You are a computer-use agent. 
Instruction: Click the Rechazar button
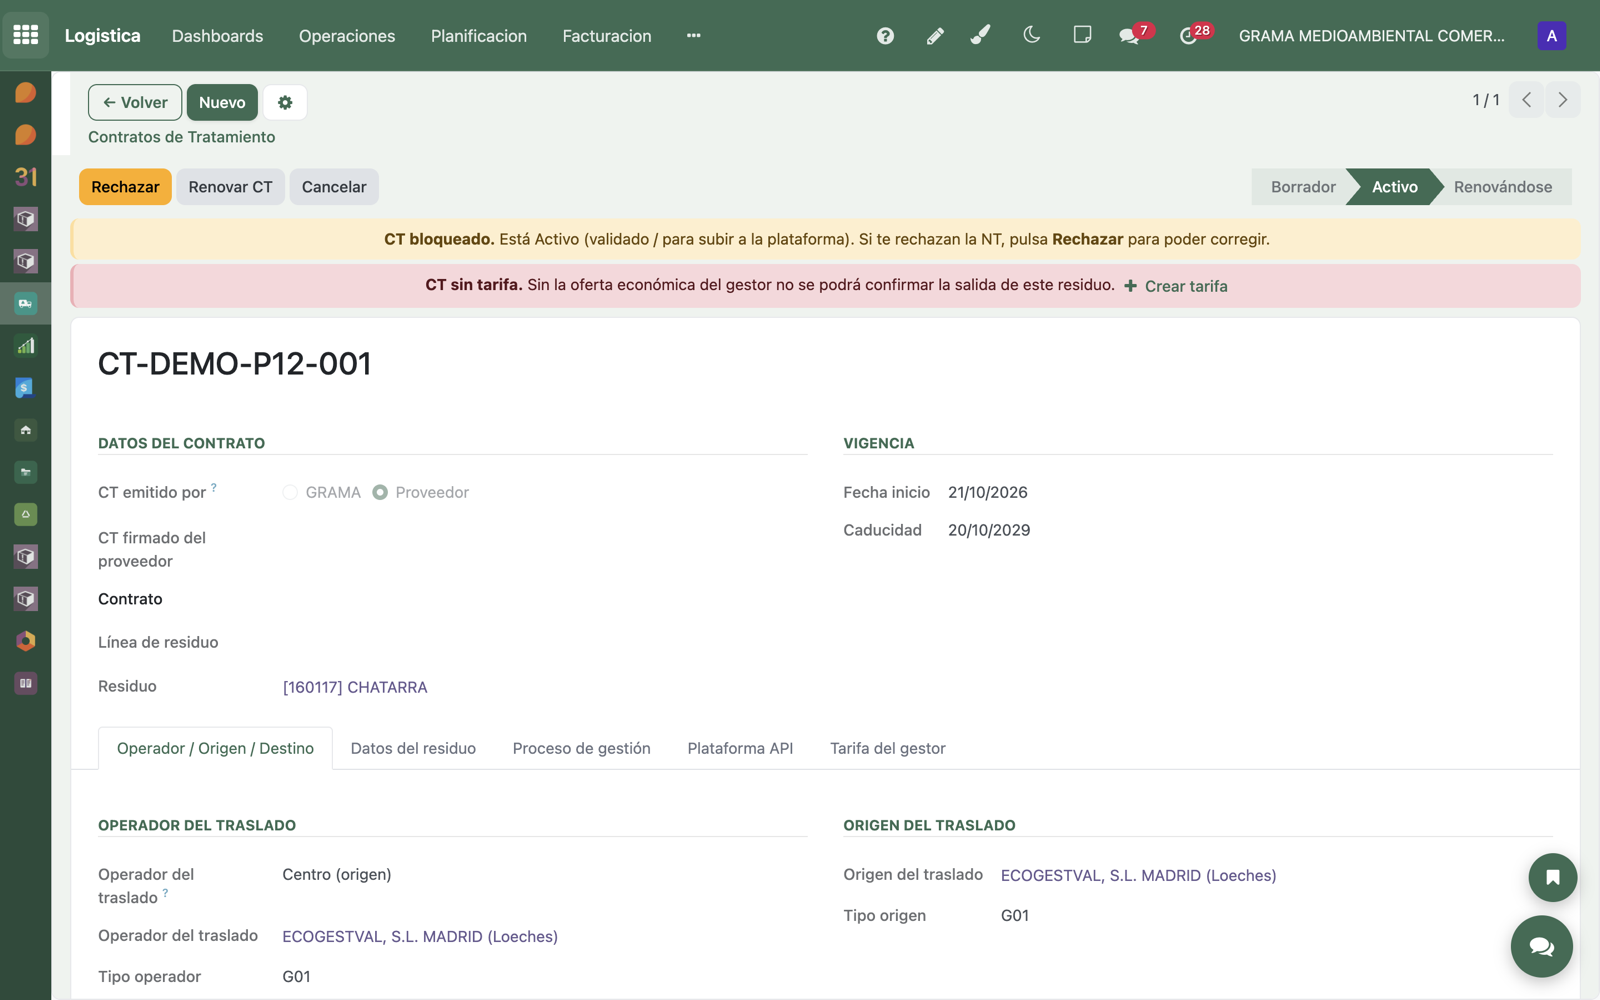[x=125, y=187]
